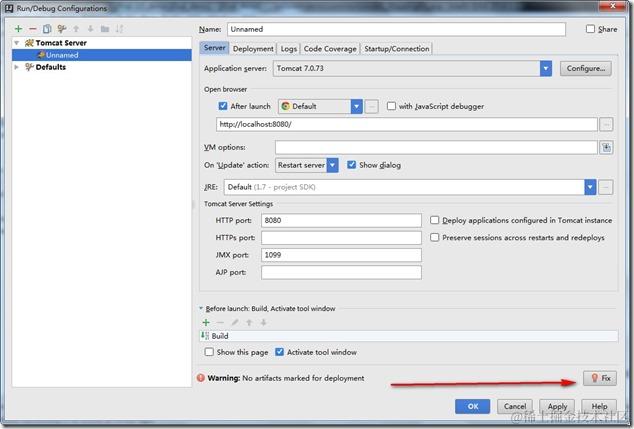Viewport: 634px width, 429px height.
Task: Move before-launch task up arrow
Action: tap(249, 322)
